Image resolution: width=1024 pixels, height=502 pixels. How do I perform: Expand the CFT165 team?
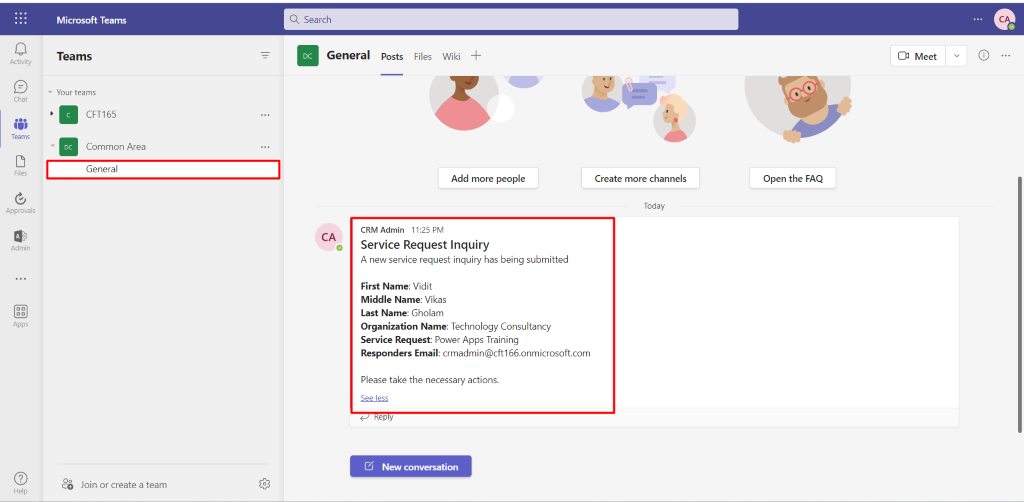coord(52,115)
